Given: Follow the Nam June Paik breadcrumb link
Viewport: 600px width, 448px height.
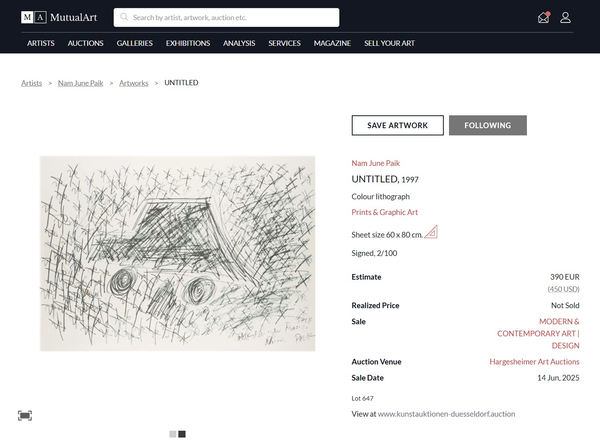Looking at the screenshot, I should pos(80,83).
